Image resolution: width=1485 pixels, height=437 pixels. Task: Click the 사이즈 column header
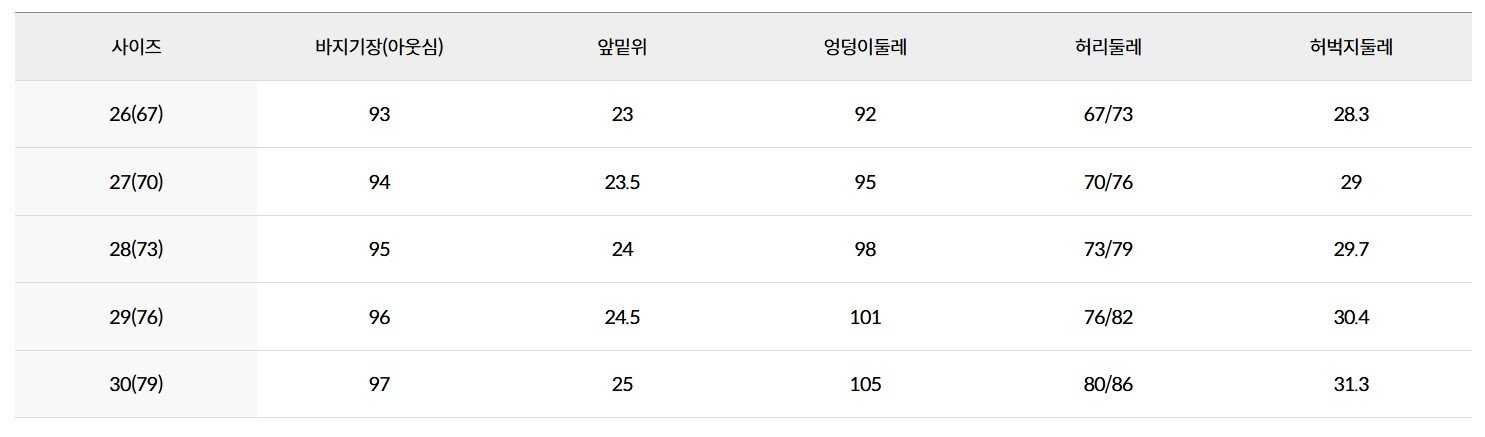(x=136, y=47)
